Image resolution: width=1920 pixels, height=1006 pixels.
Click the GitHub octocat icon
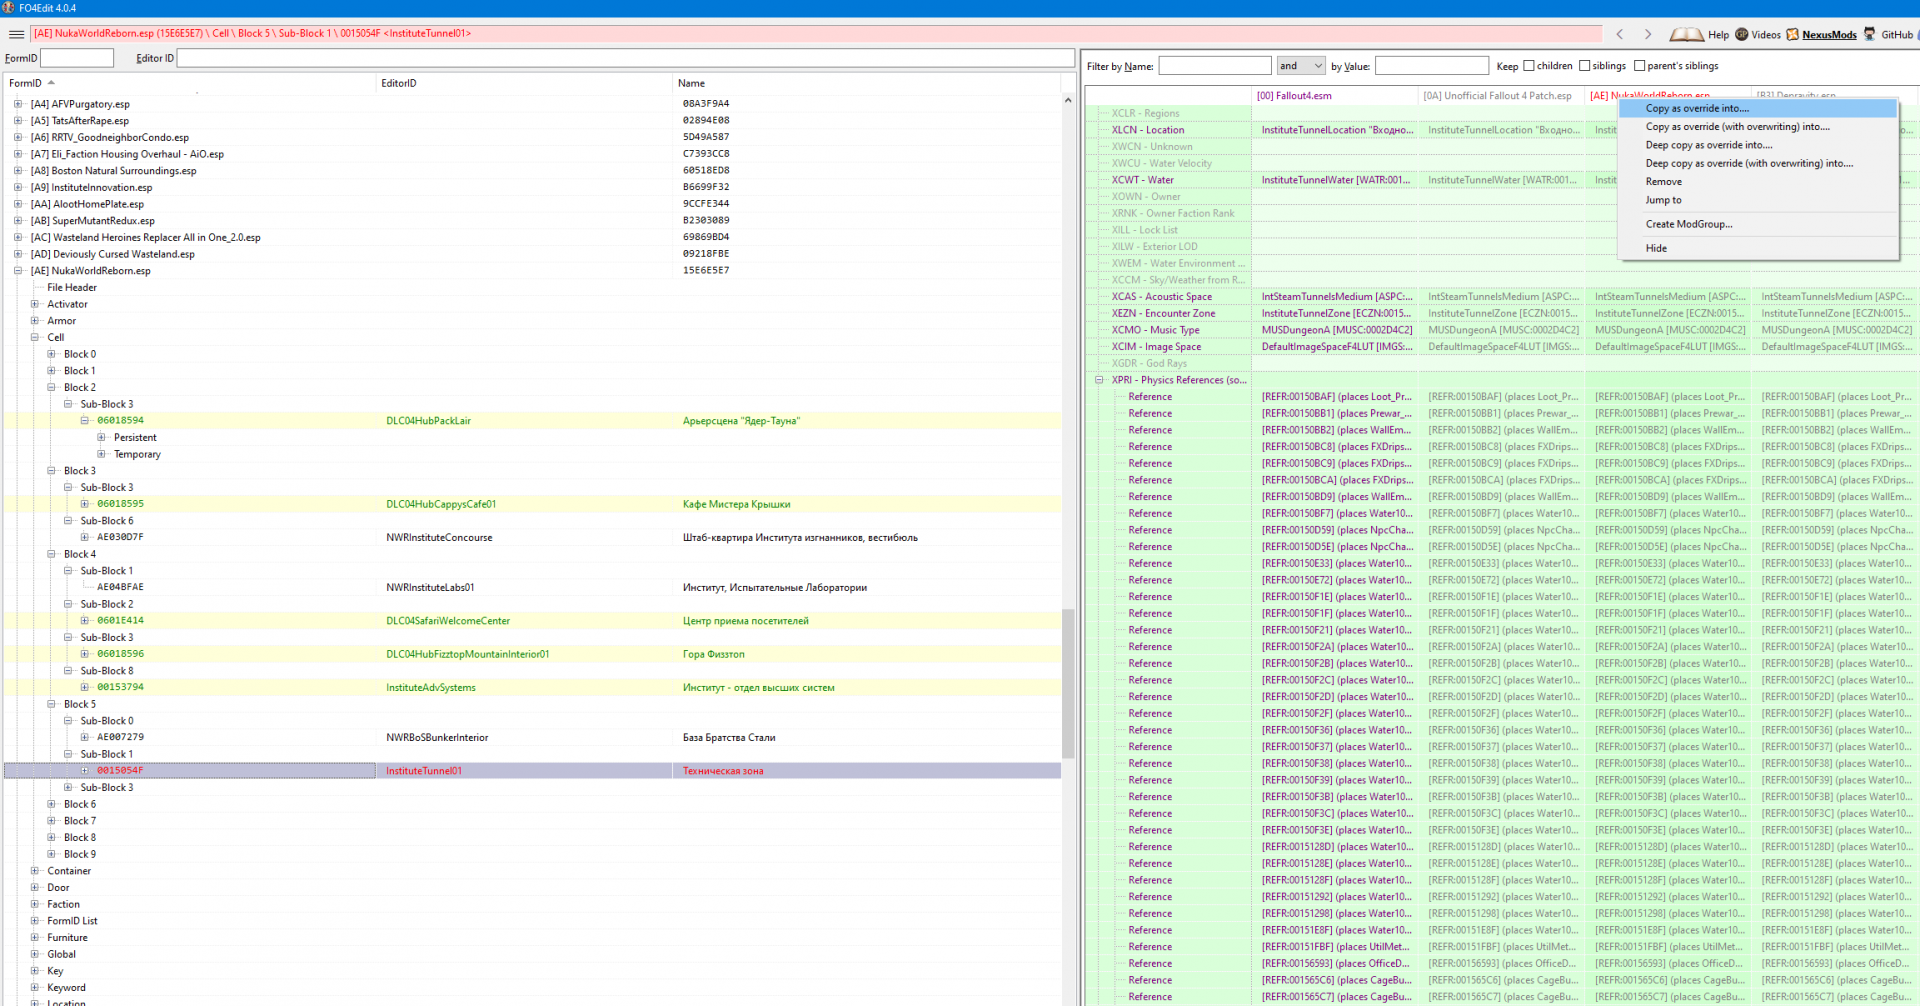[x=1869, y=34]
